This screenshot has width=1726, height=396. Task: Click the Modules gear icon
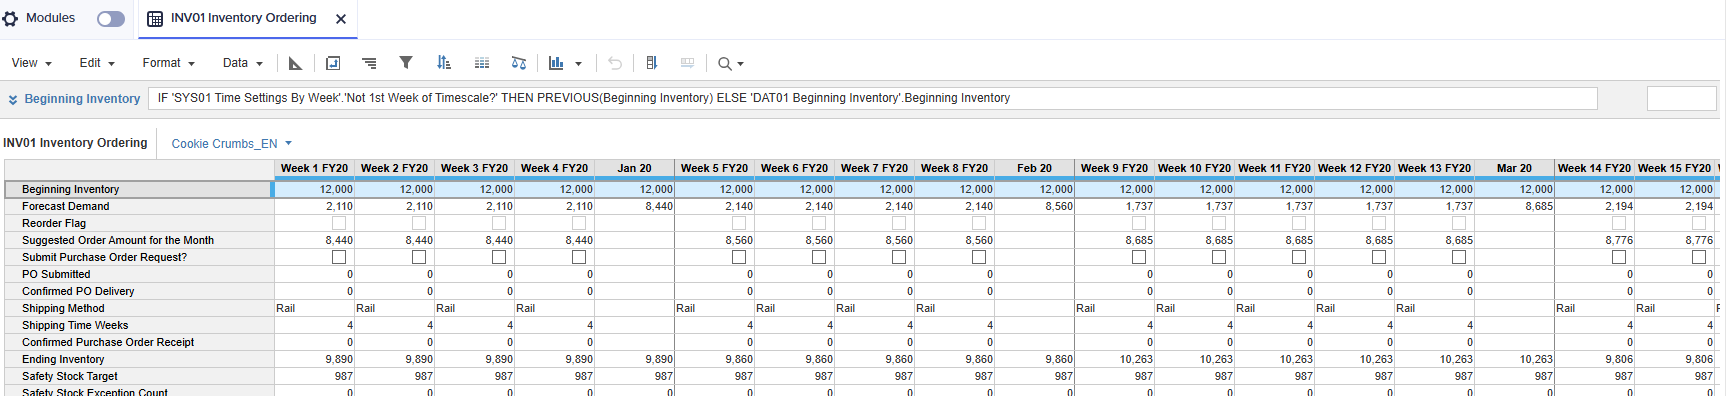10,19
